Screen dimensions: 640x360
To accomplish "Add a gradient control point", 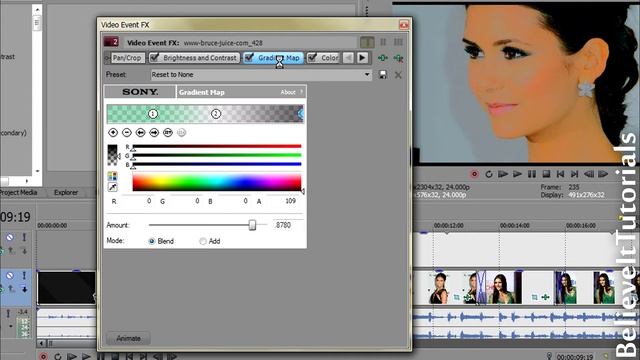I will point(113,132).
